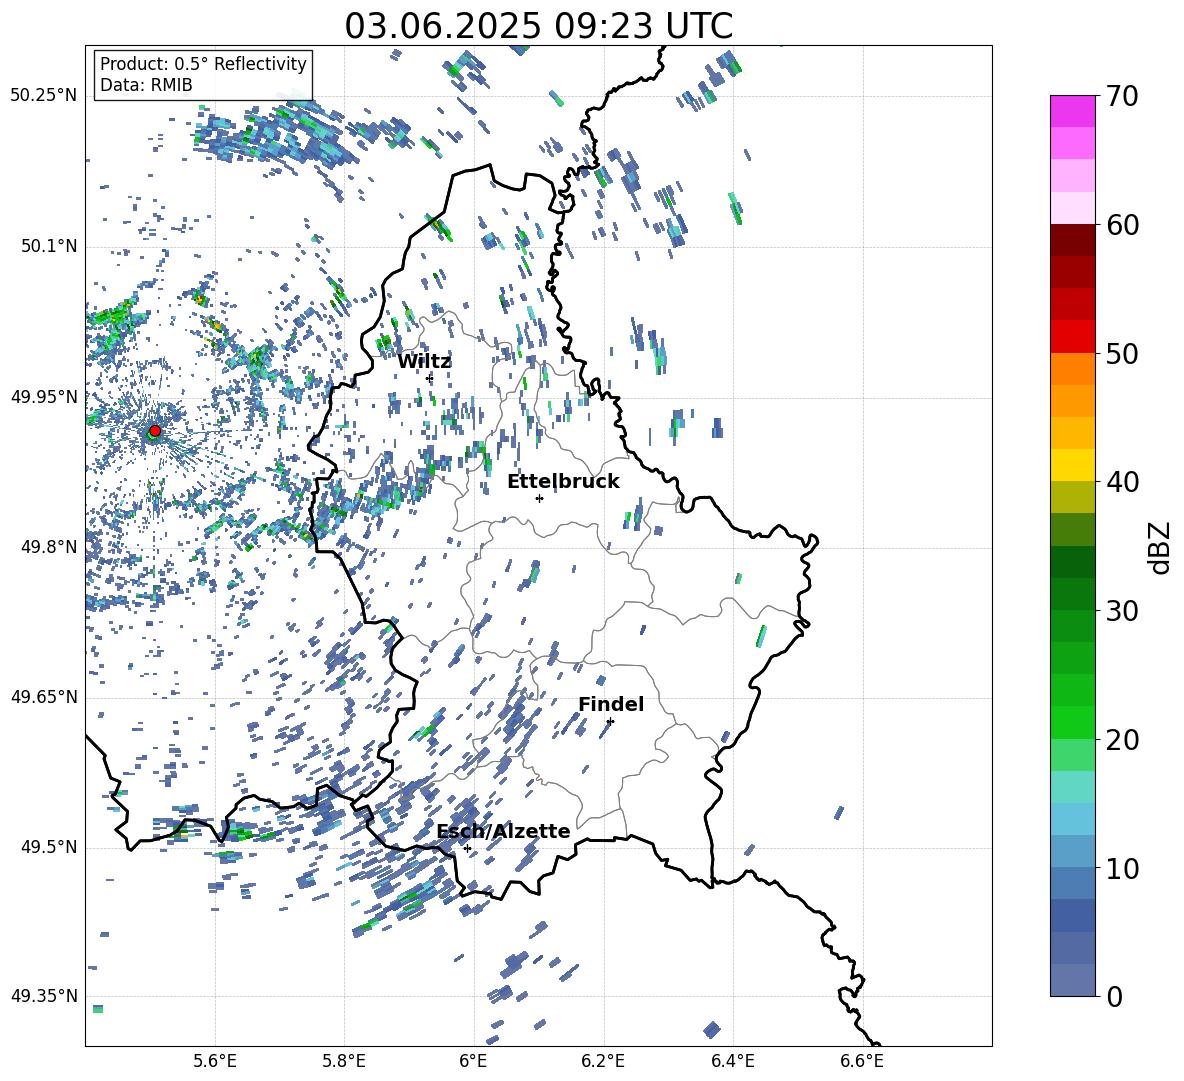Click the colorbar value 50
The height and width of the screenshot is (1081, 1184).
(1122, 354)
